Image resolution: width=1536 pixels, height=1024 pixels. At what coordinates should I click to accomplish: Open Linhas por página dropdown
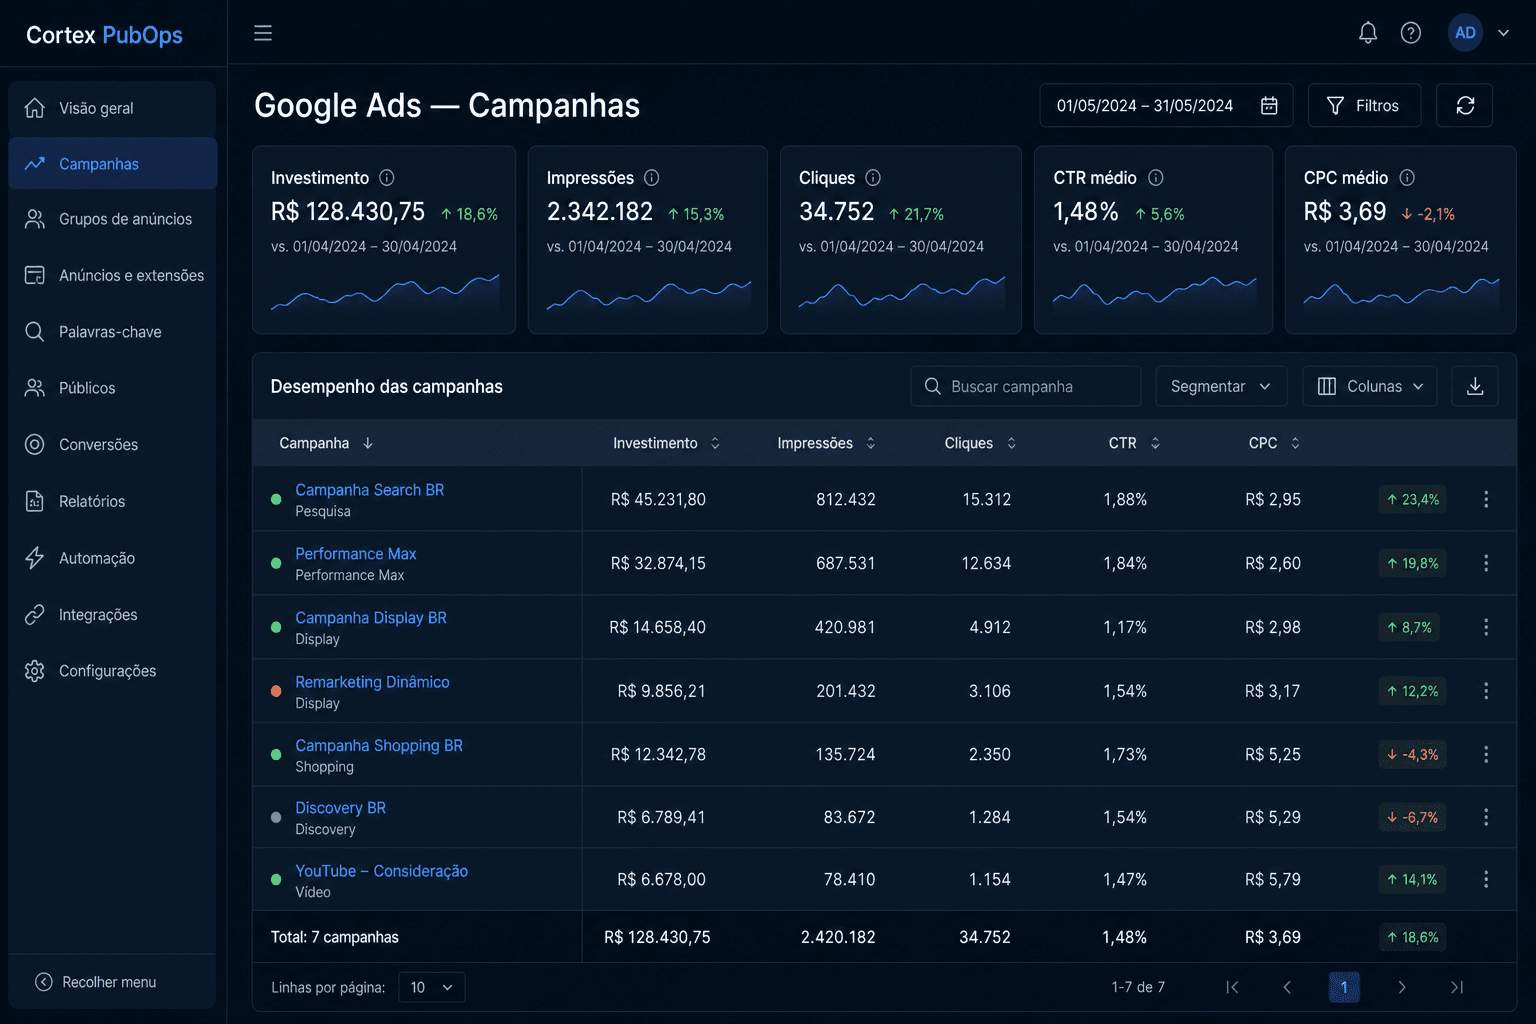[x=431, y=987]
